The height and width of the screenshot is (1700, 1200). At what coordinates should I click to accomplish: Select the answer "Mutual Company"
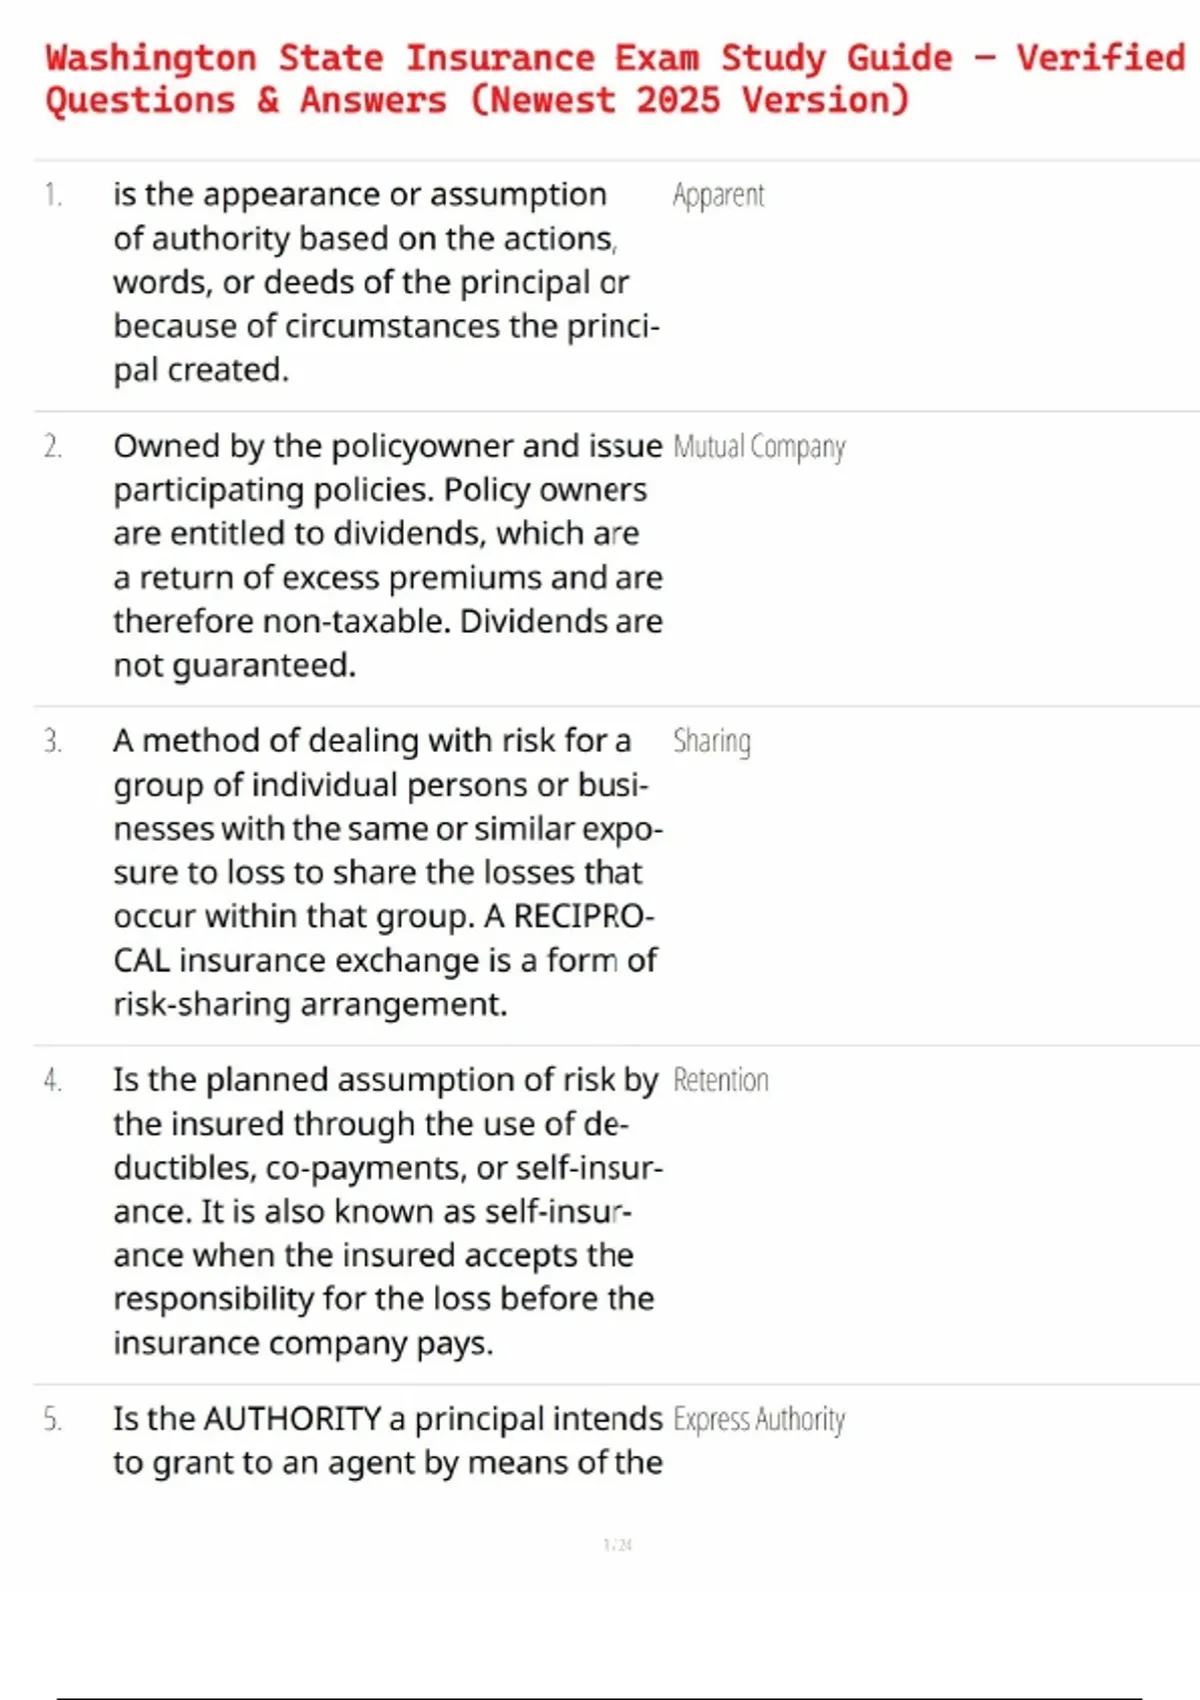pos(759,446)
